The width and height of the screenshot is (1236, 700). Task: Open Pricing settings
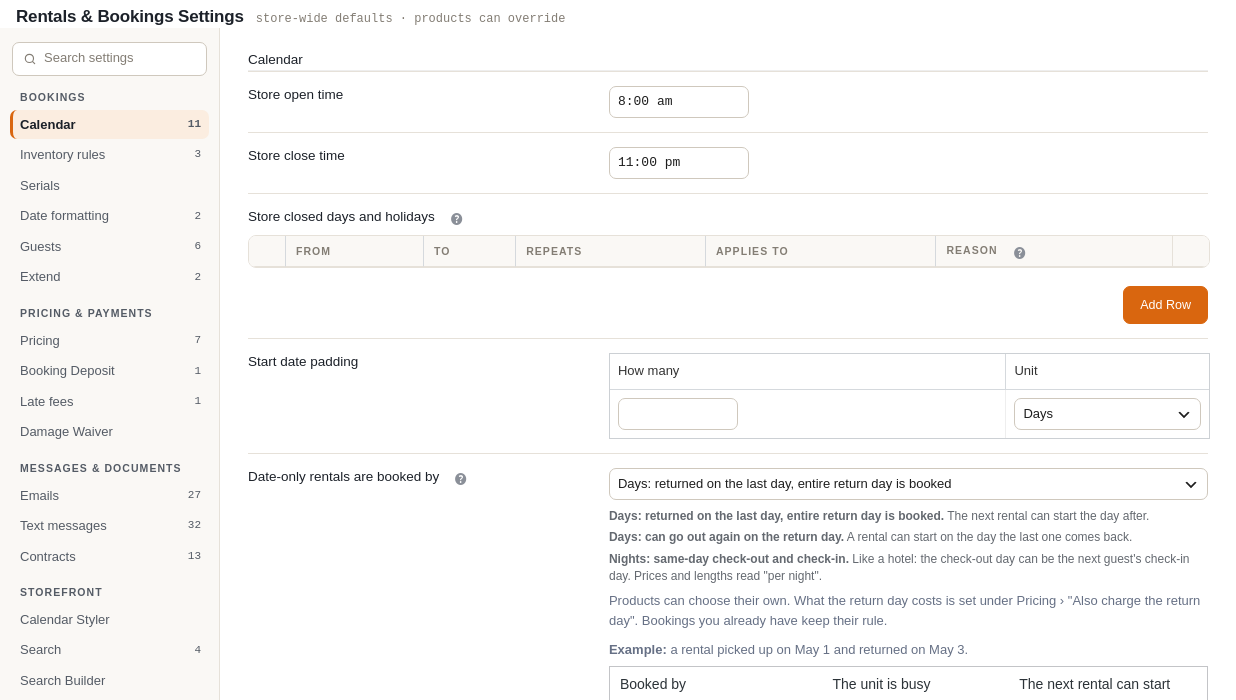coord(110,340)
